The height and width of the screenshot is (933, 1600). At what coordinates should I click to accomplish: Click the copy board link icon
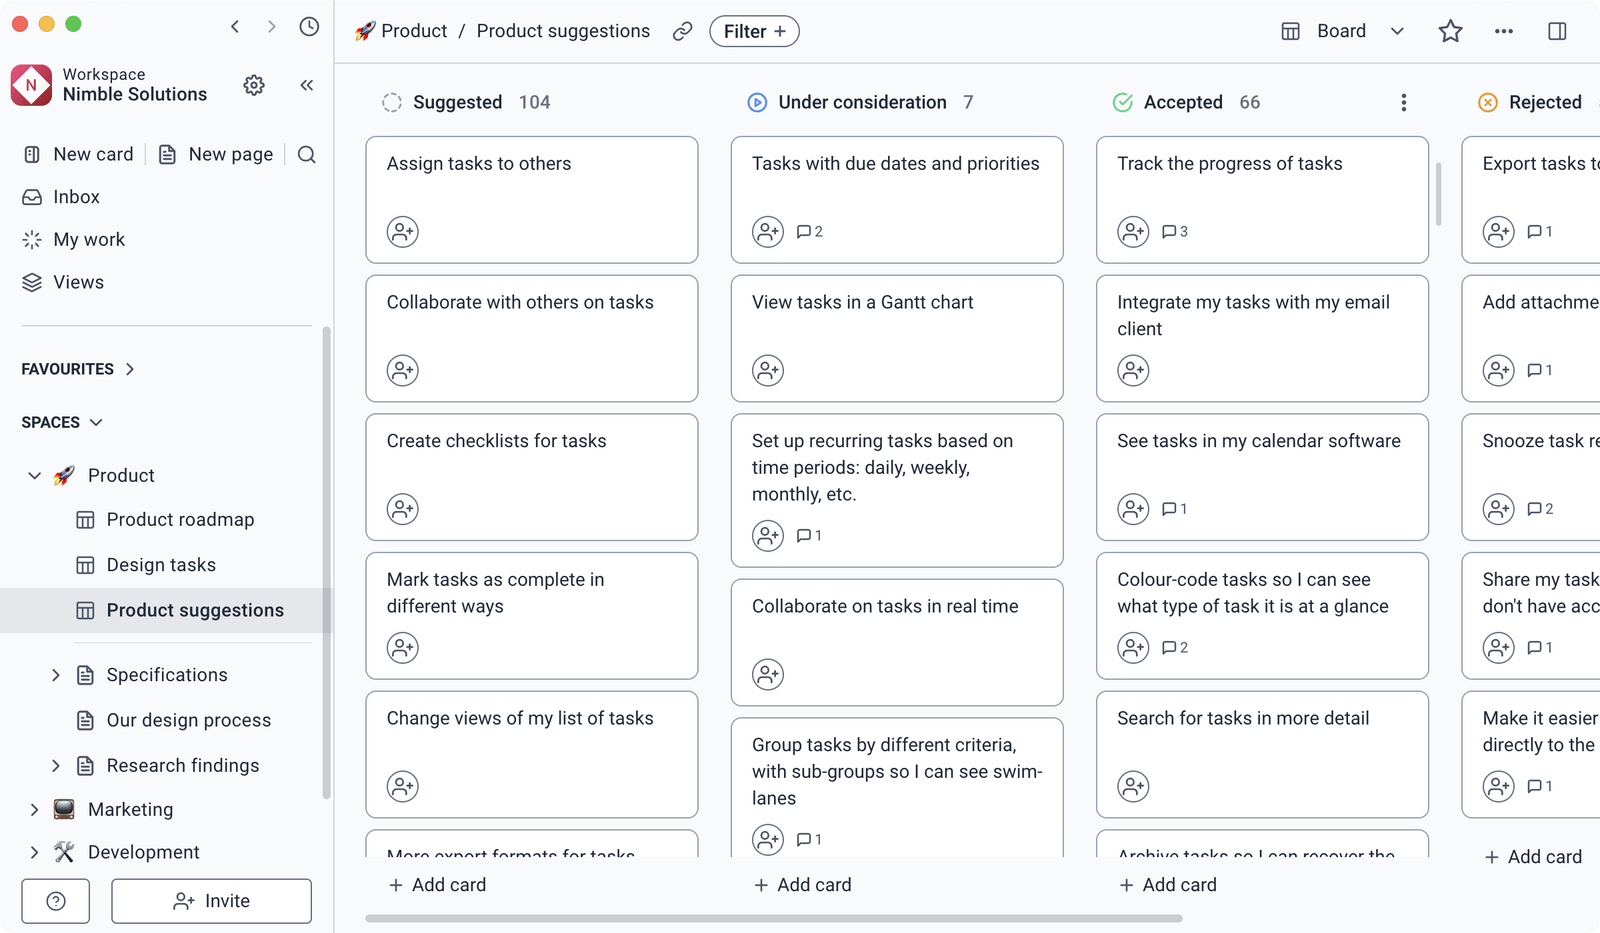coord(683,31)
